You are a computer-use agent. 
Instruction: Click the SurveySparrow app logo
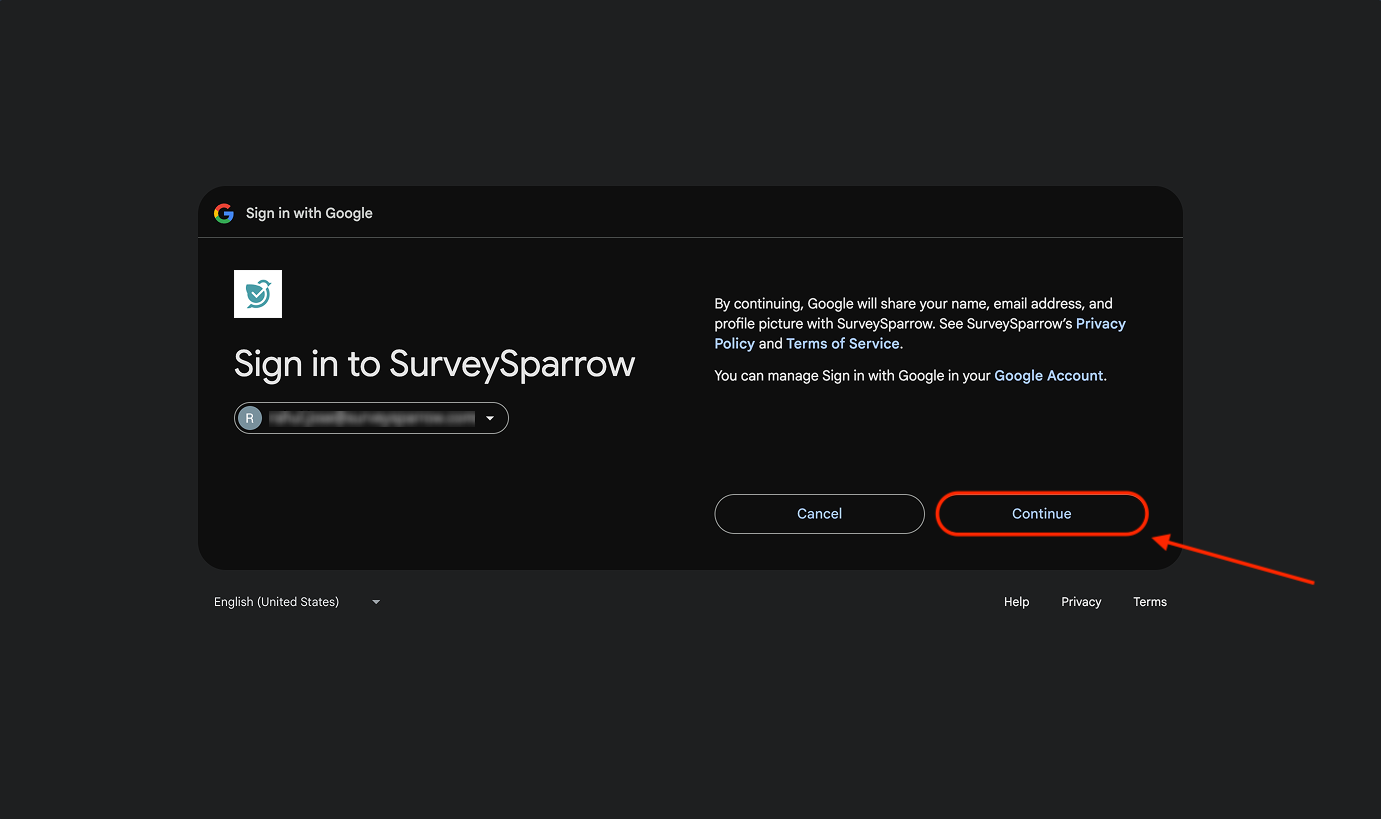258,294
